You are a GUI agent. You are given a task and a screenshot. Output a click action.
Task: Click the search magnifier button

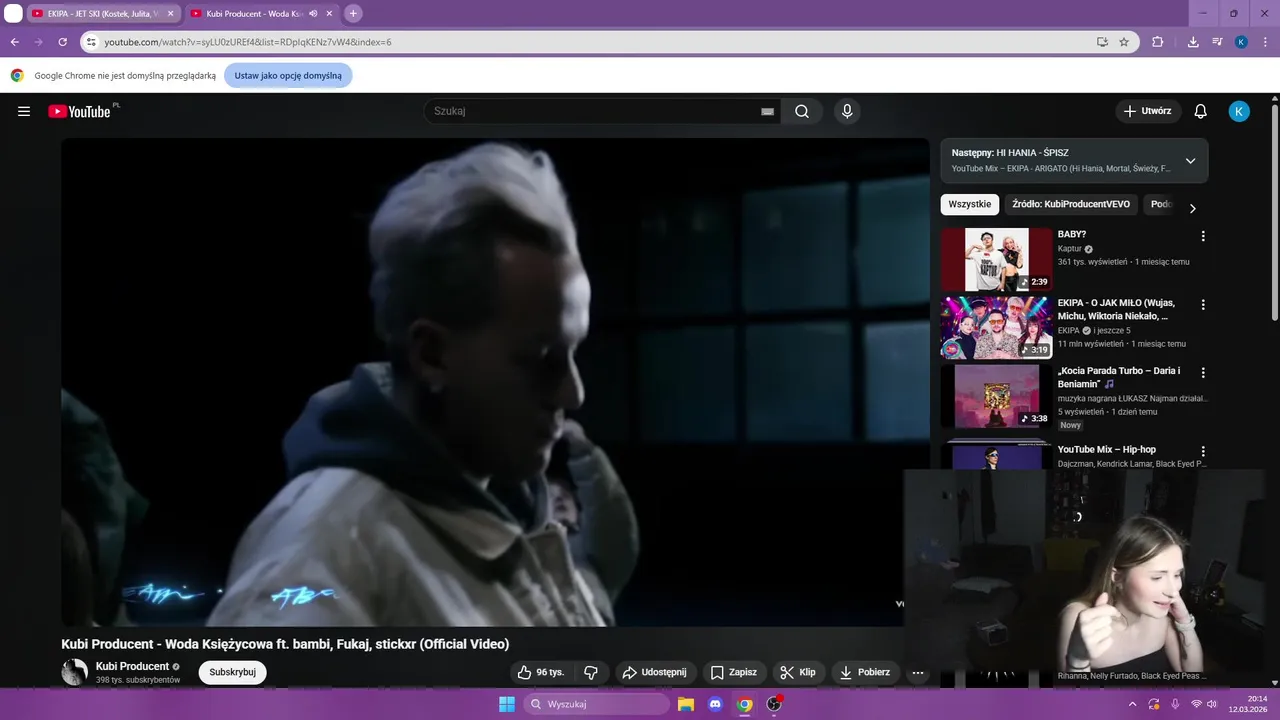[x=802, y=111]
